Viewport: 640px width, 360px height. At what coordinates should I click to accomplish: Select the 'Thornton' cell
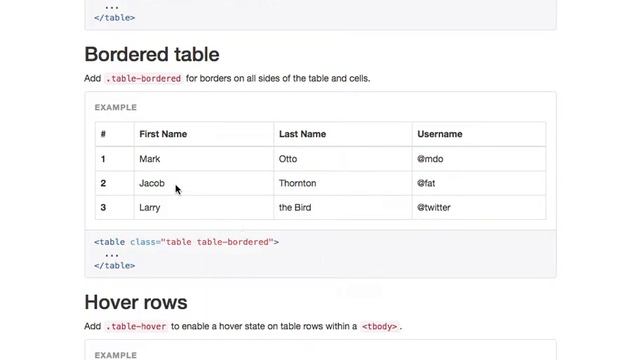click(x=343, y=183)
